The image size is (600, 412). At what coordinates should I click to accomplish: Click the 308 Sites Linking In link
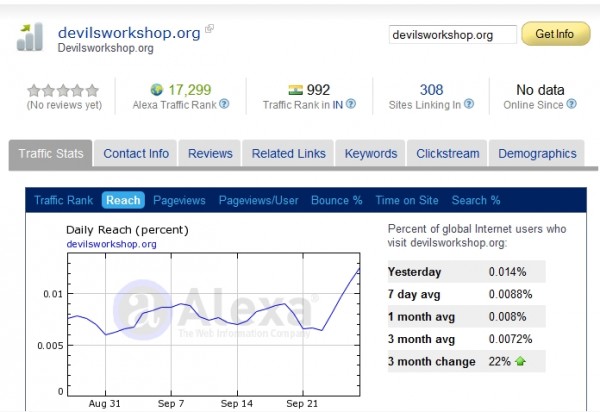pos(431,90)
